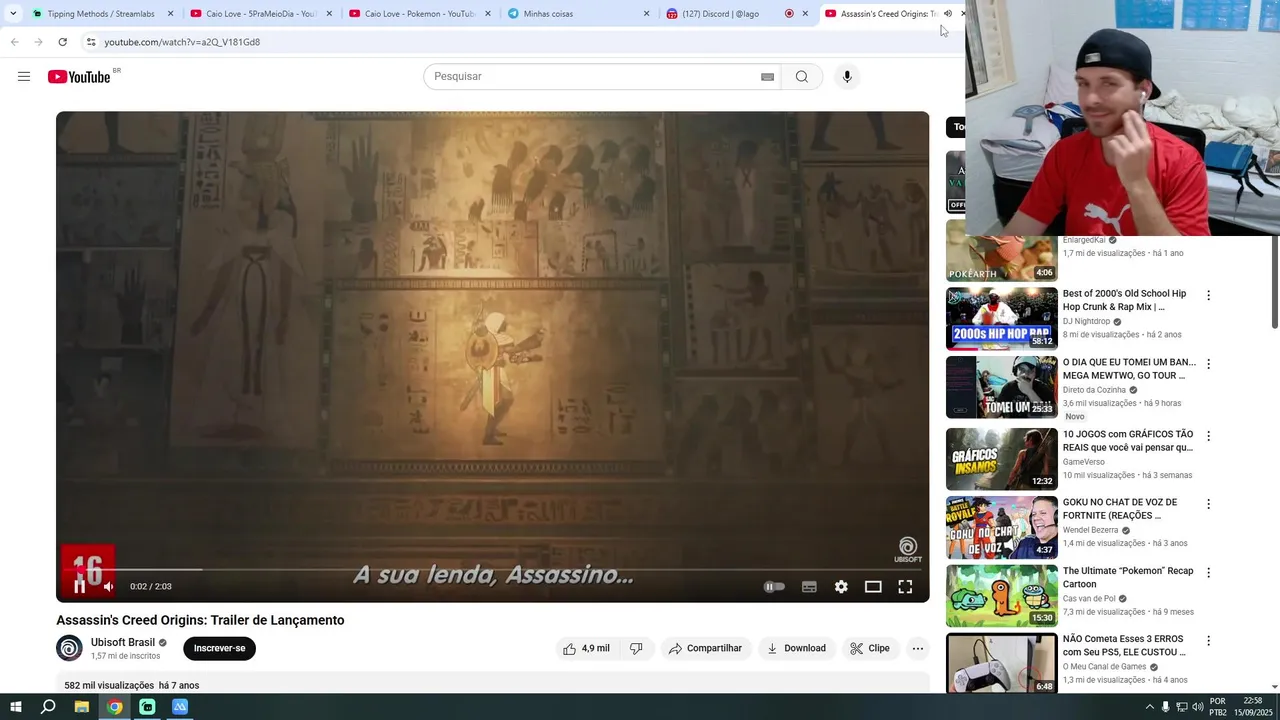Open DJ Nightdrop channel link

1087,321
